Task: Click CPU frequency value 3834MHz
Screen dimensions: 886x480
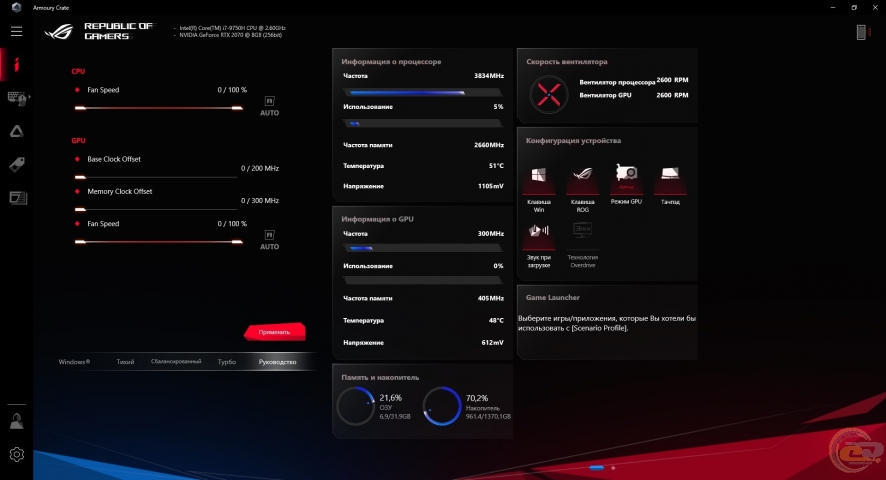Action: (489, 76)
